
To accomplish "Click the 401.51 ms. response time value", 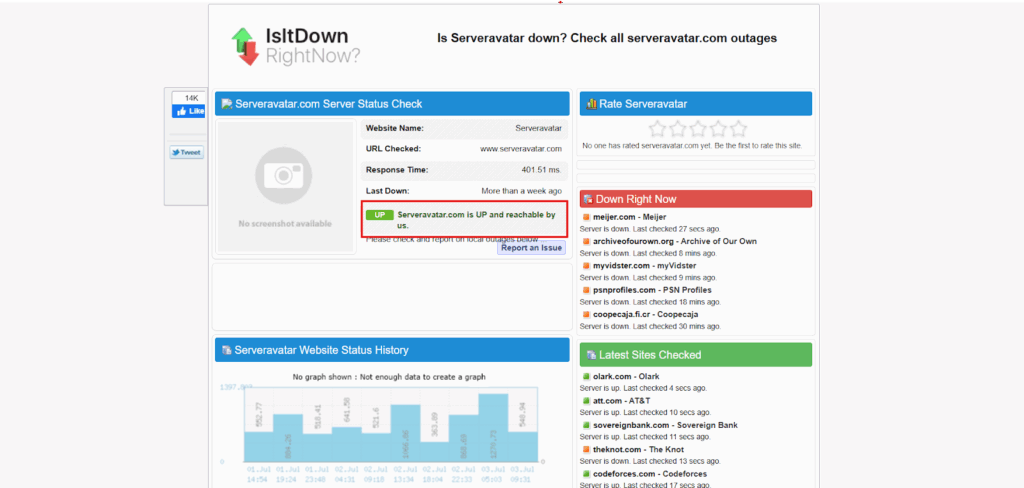I will pyautogui.click(x=541, y=170).
